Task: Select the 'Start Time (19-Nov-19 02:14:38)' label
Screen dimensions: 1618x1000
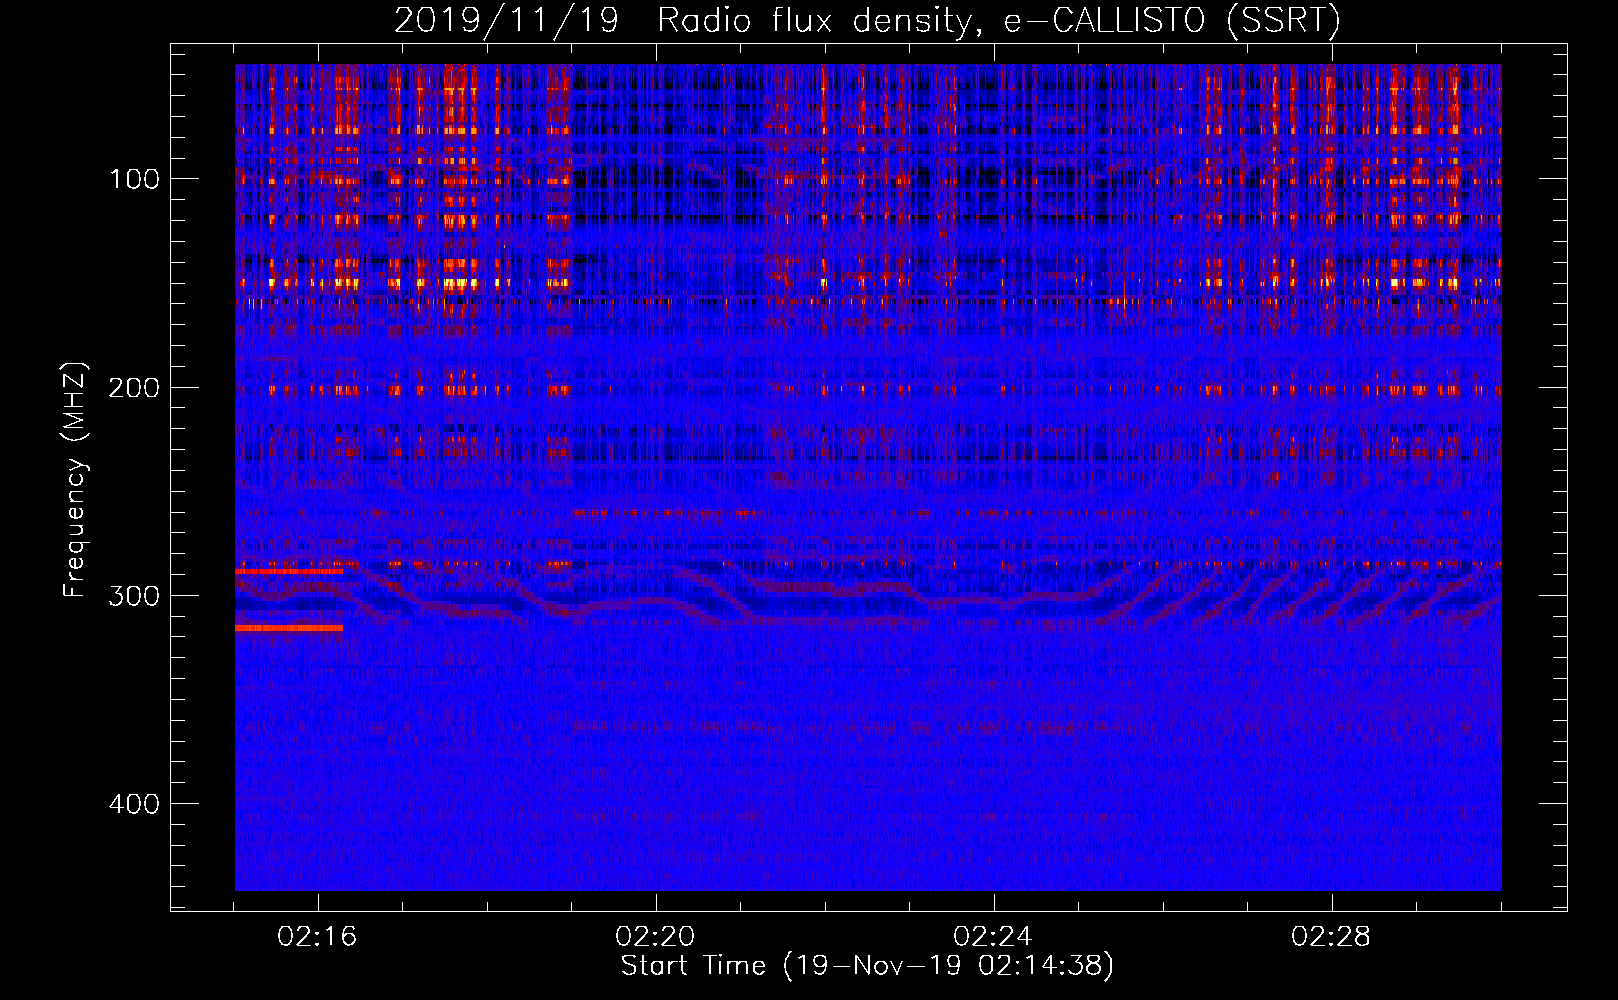Action: pos(867,966)
